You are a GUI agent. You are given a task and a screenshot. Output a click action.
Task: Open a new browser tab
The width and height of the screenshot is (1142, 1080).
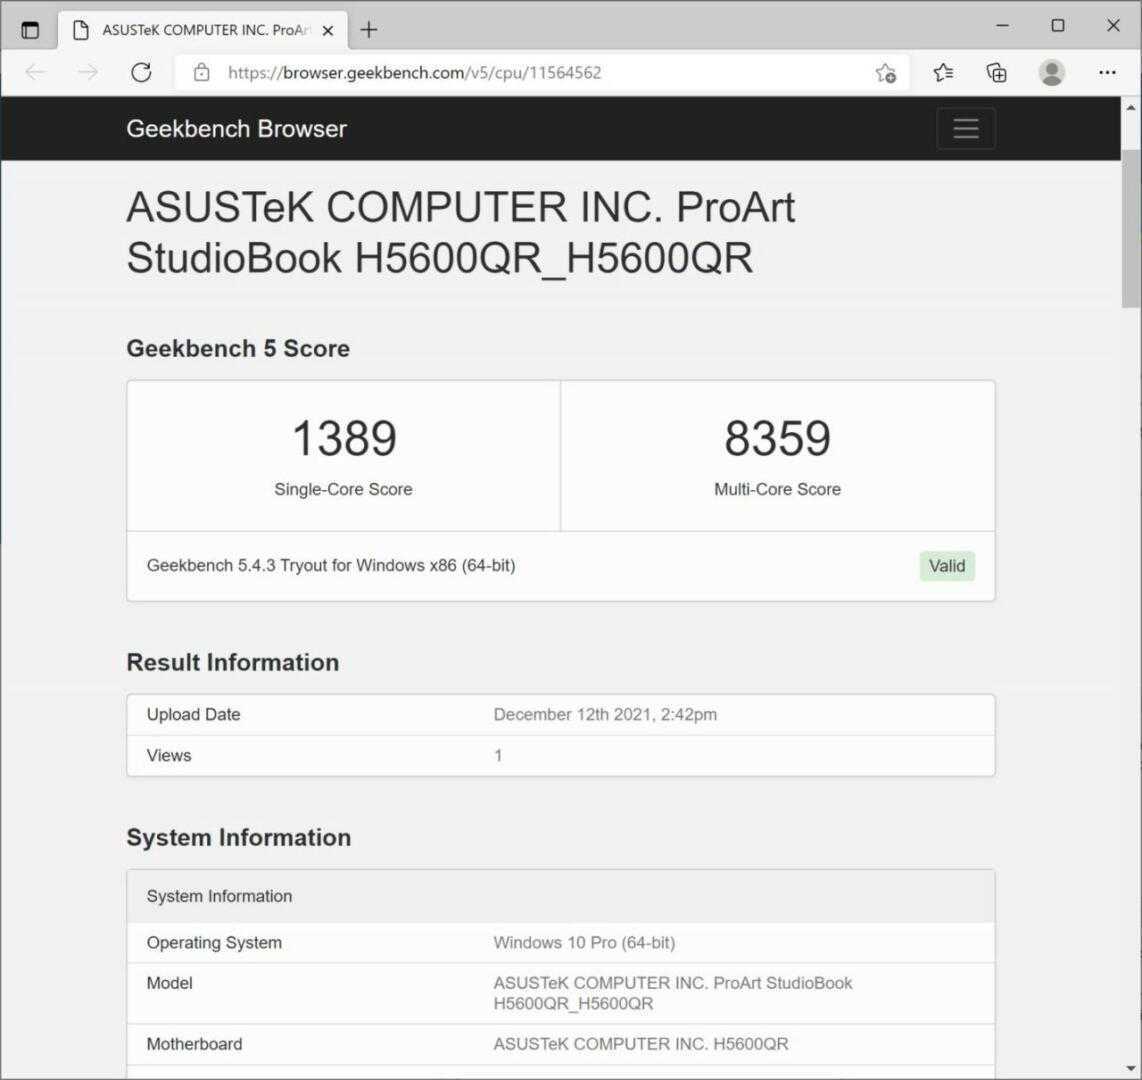tap(369, 29)
